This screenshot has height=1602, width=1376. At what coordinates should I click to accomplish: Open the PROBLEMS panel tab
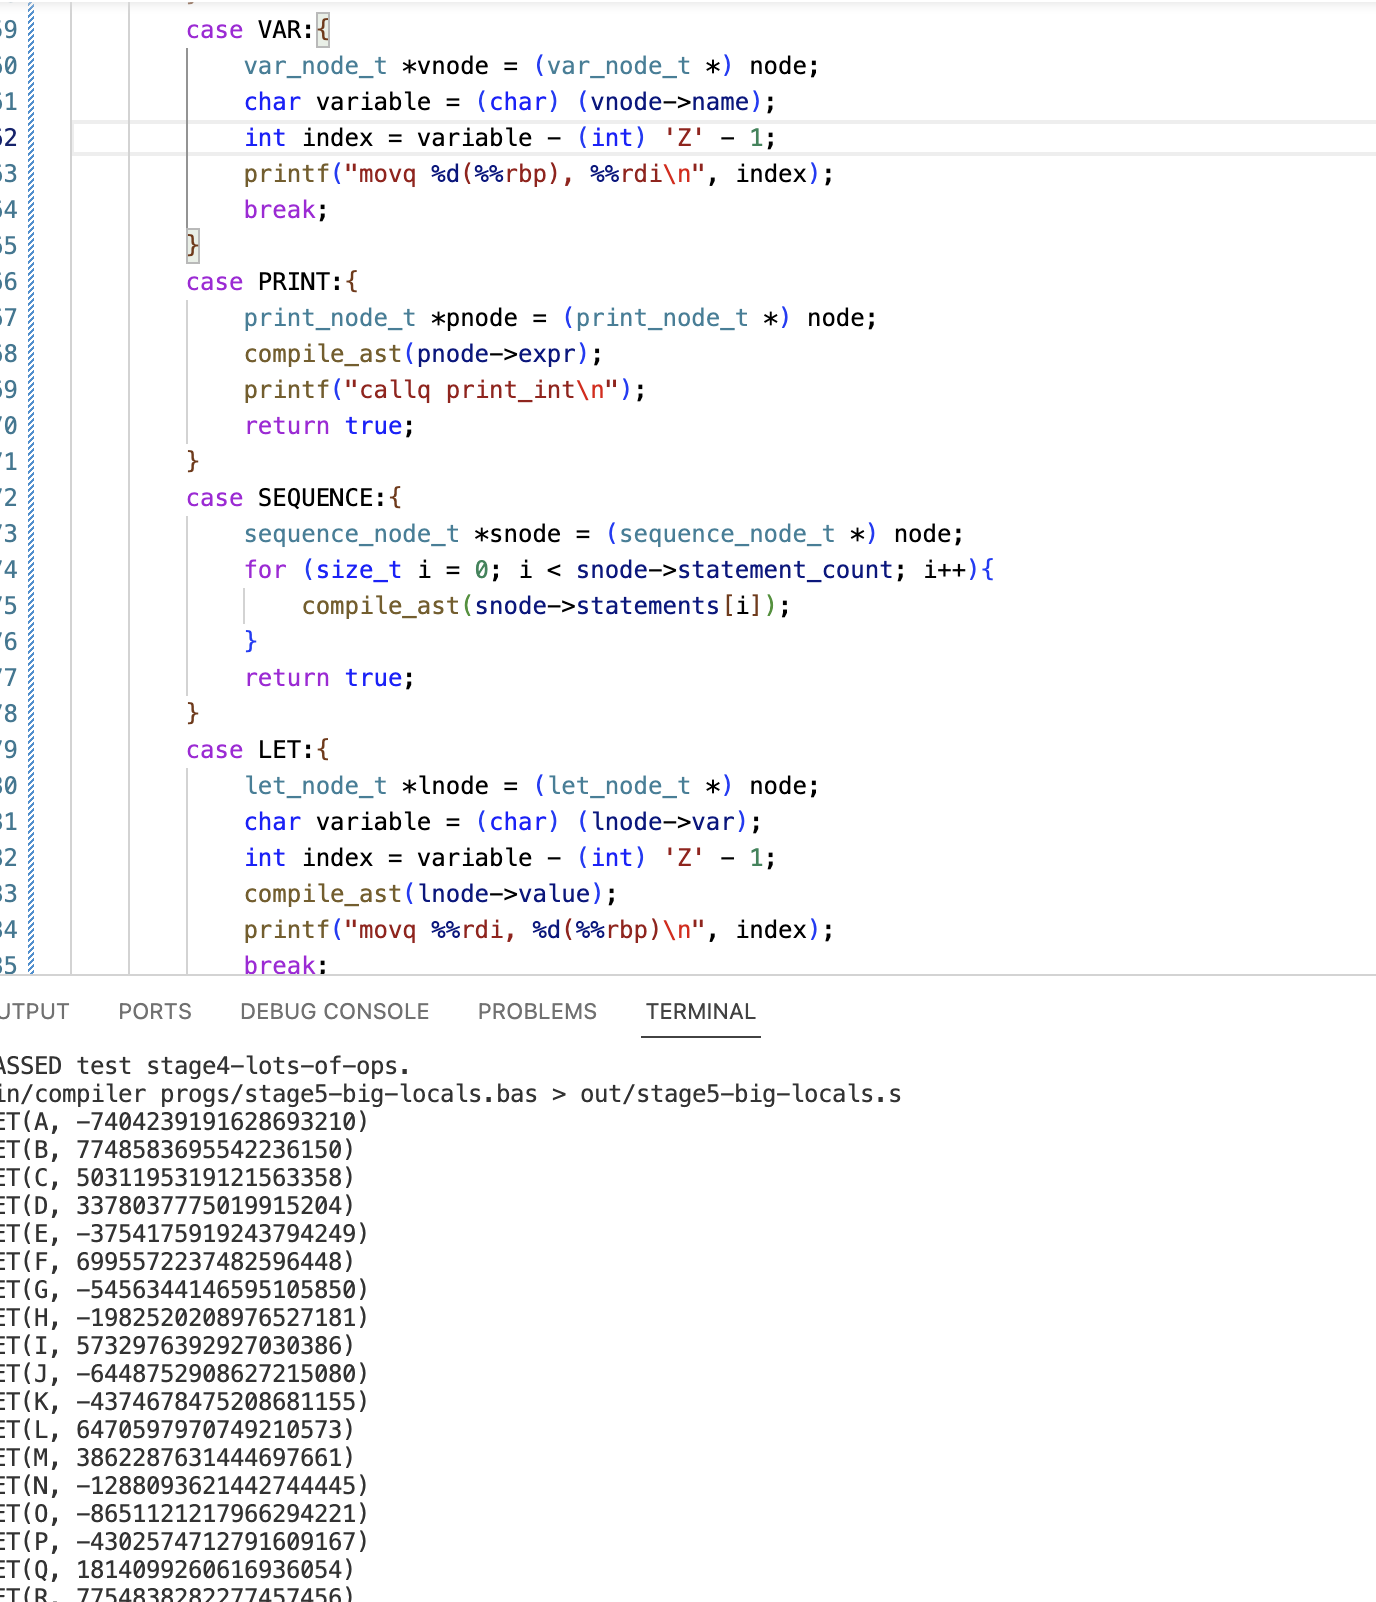pos(537,1011)
